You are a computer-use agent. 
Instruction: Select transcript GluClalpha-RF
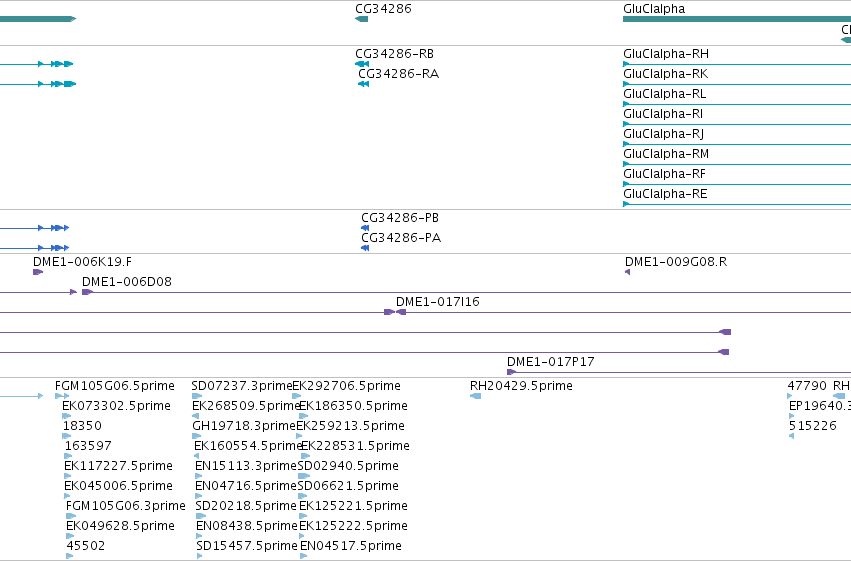coord(665,174)
